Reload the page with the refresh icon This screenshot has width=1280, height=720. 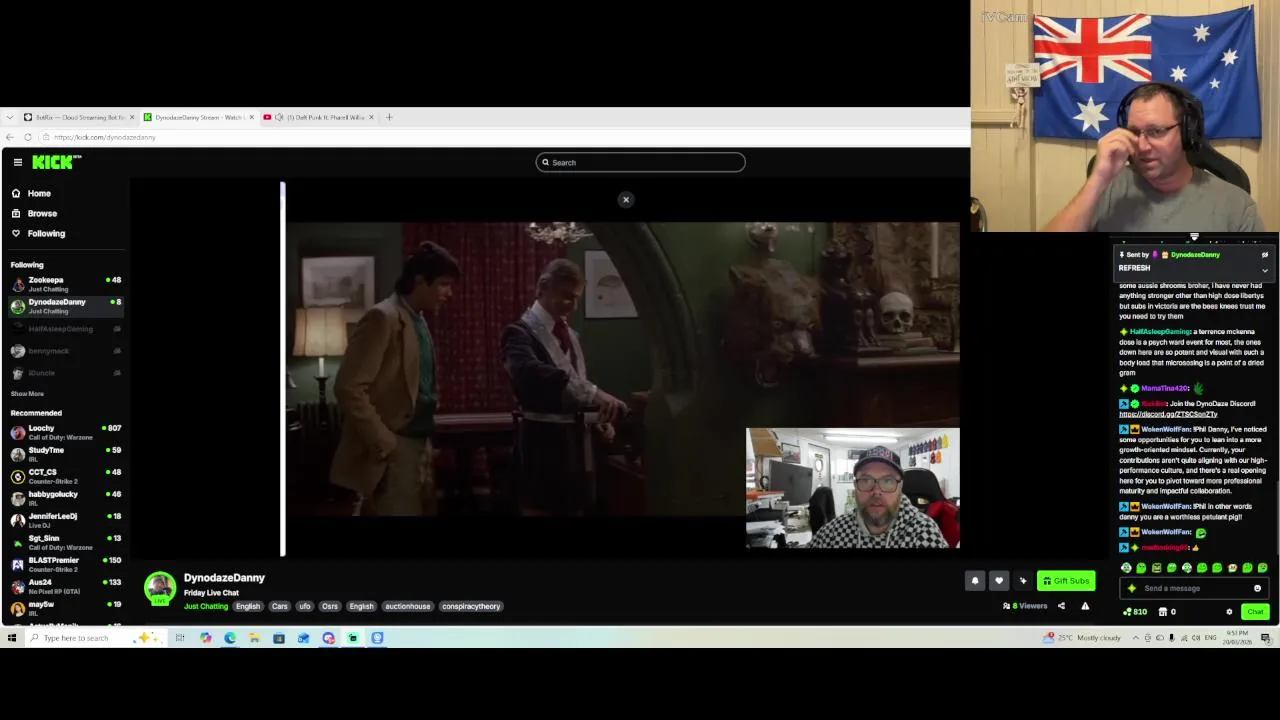(x=27, y=137)
